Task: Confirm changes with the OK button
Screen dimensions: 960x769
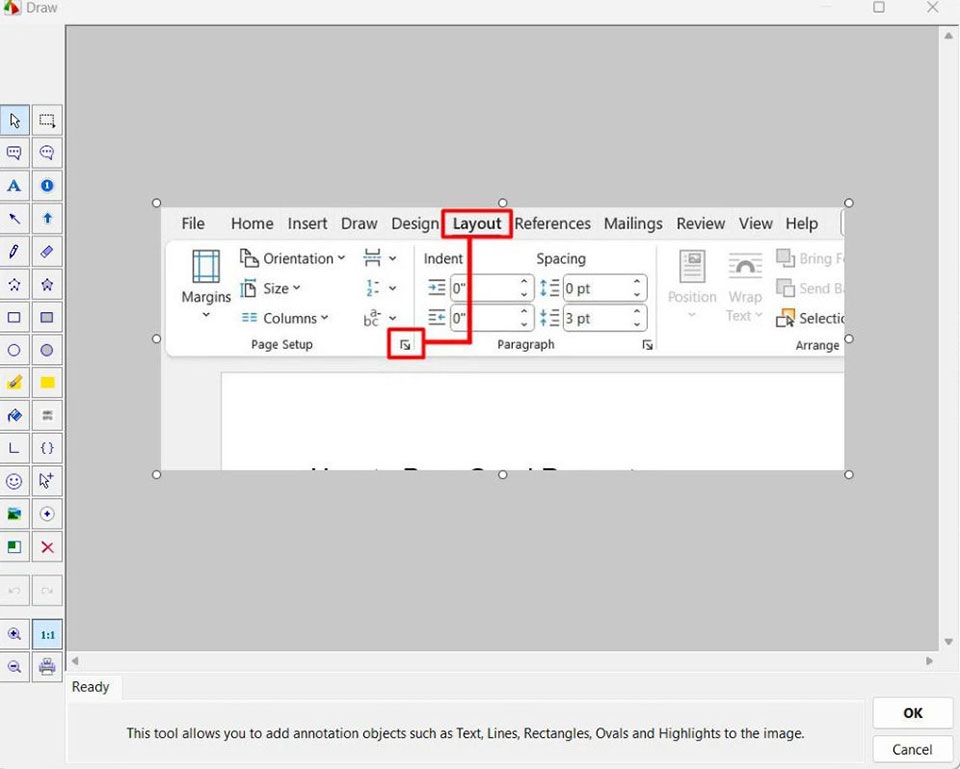Action: click(x=912, y=713)
